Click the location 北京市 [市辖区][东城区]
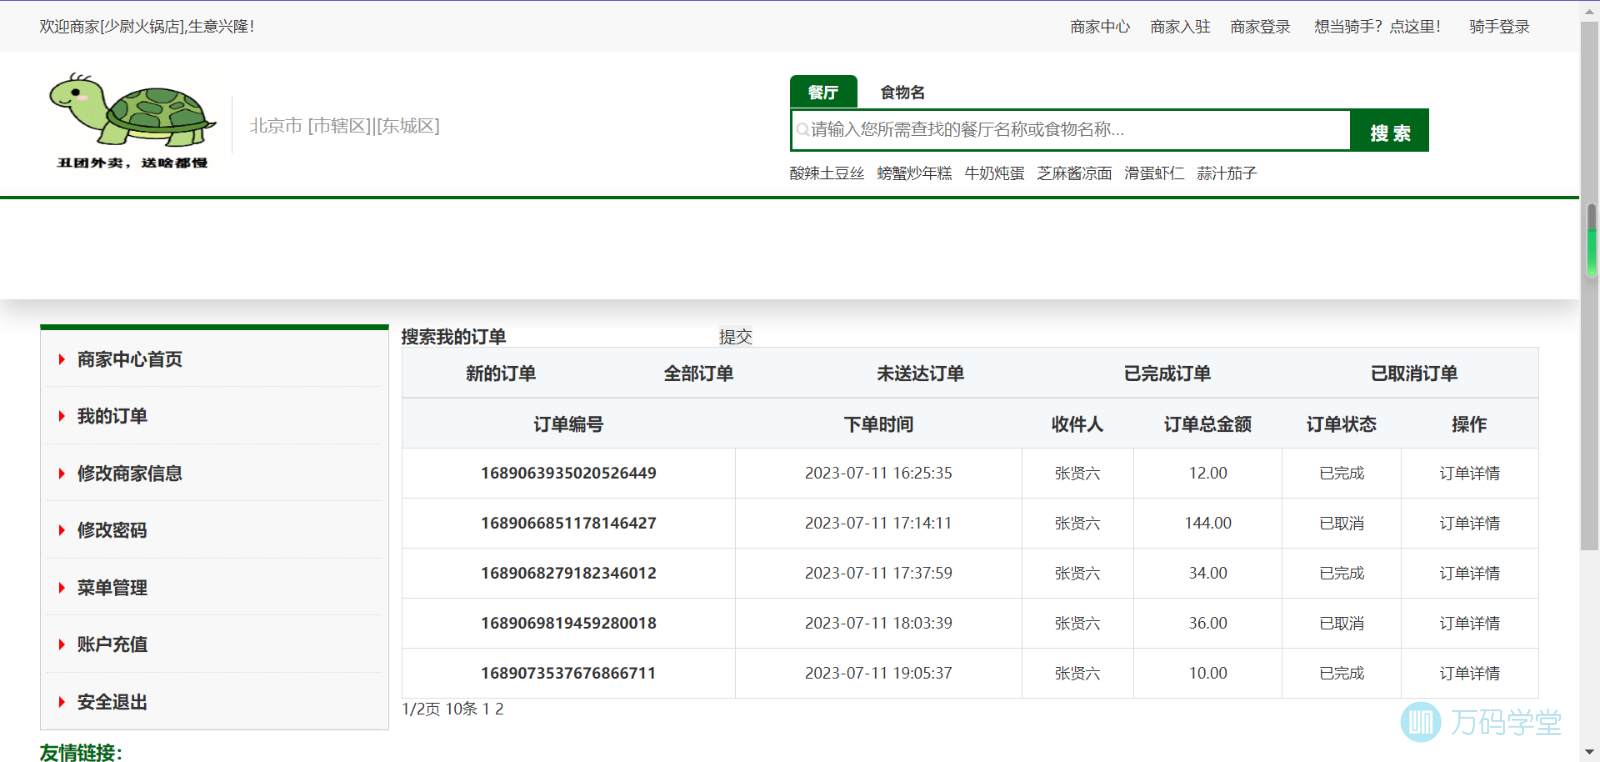Viewport: 1600px width, 762px height. click(344, 126)
